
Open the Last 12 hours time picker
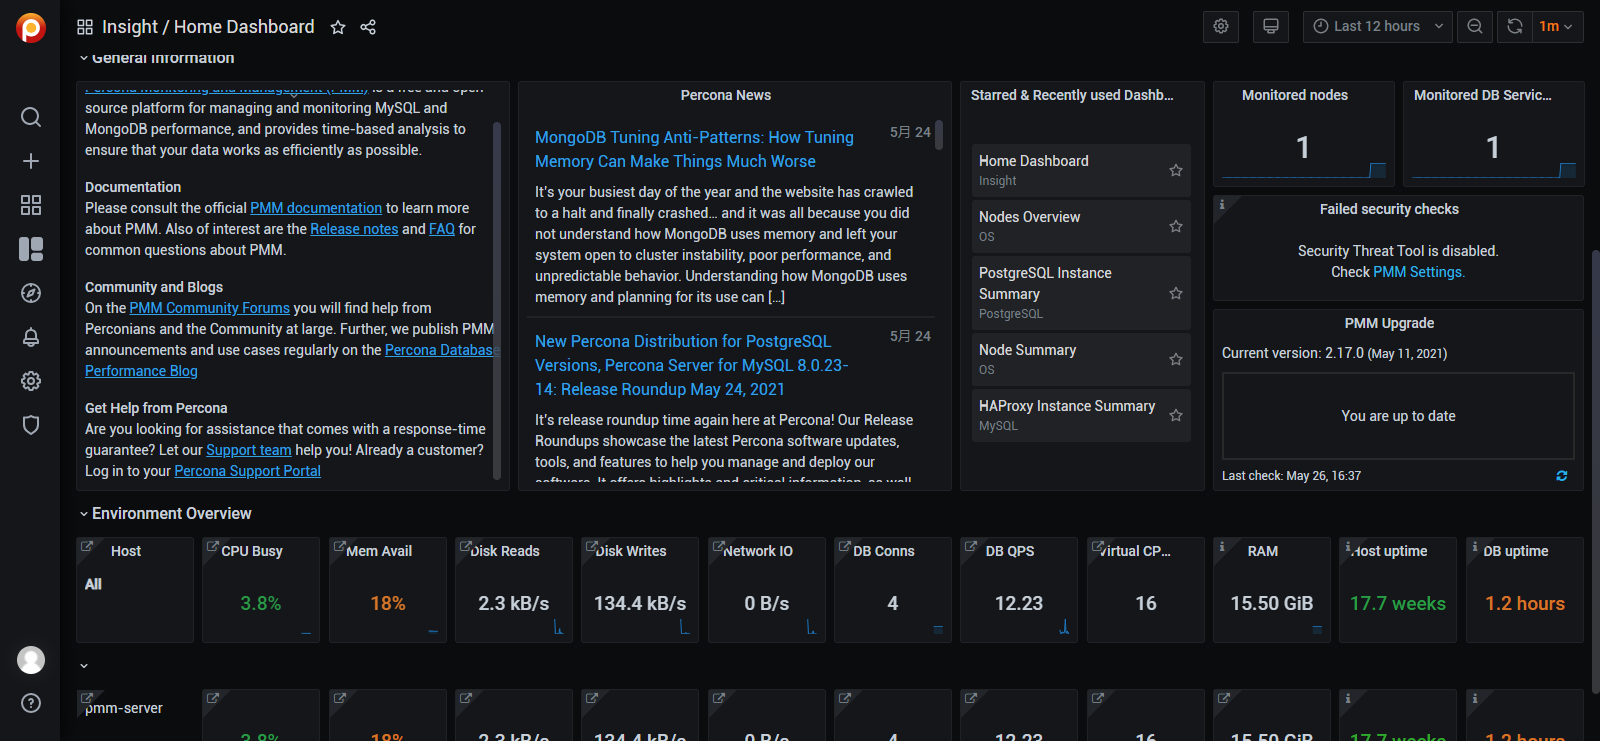click(1378, 27)
